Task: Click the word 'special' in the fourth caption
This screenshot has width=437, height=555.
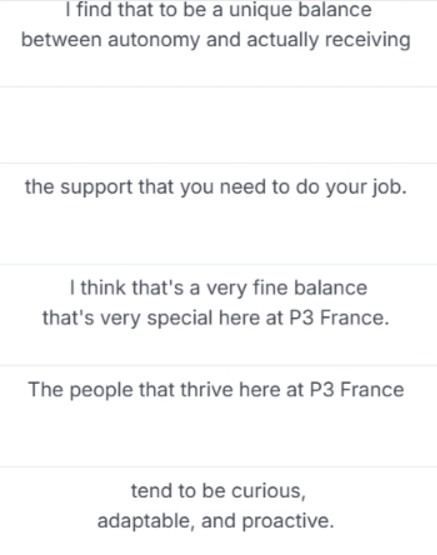Action: (x=180, y=318)
